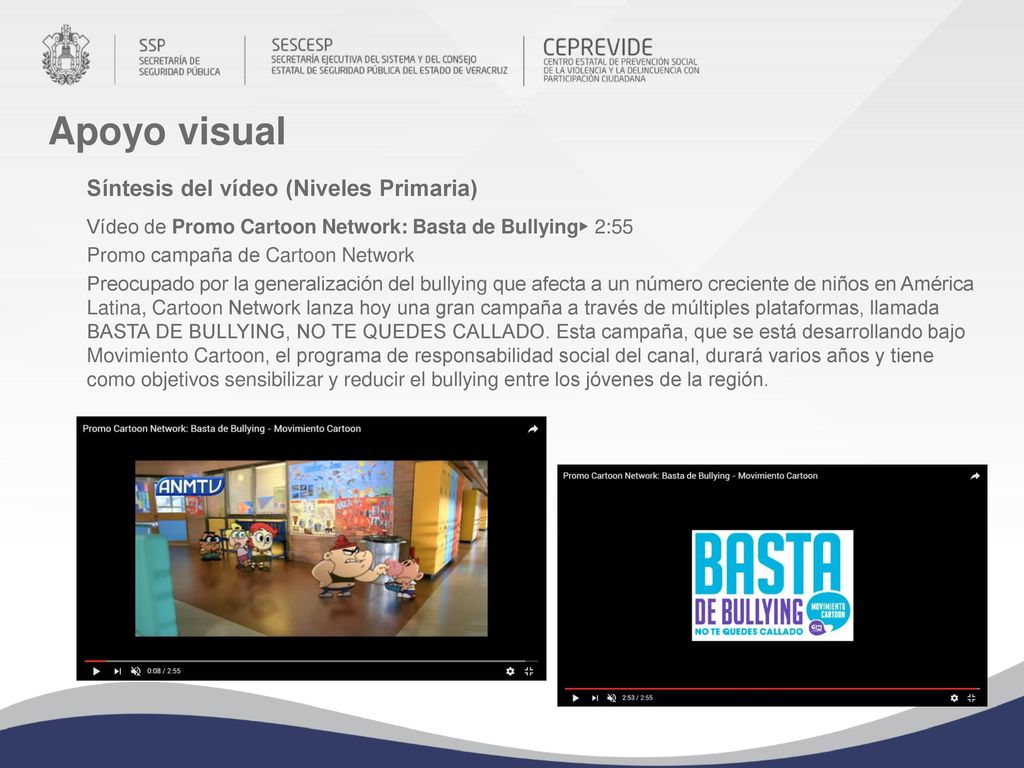Click the right video title text
Screen dimensions: 1024x768
pos(690,476)
